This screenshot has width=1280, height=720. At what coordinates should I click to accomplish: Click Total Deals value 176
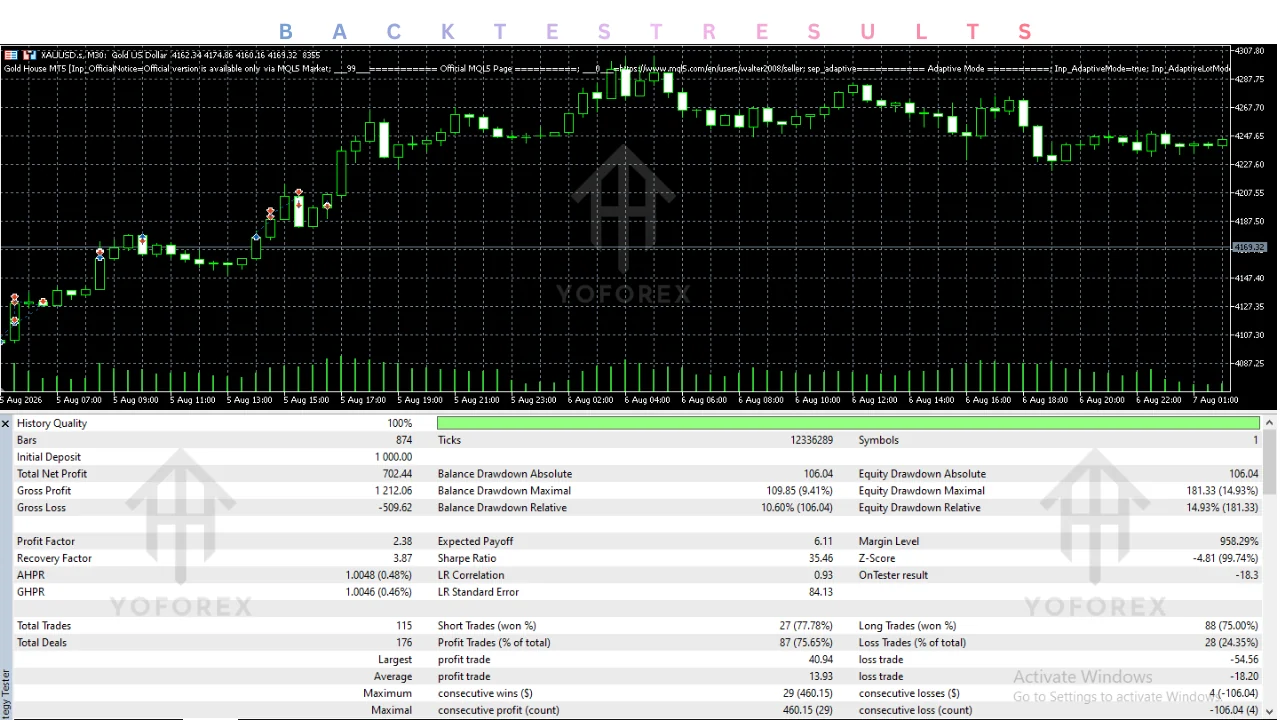tap(404, 644)
